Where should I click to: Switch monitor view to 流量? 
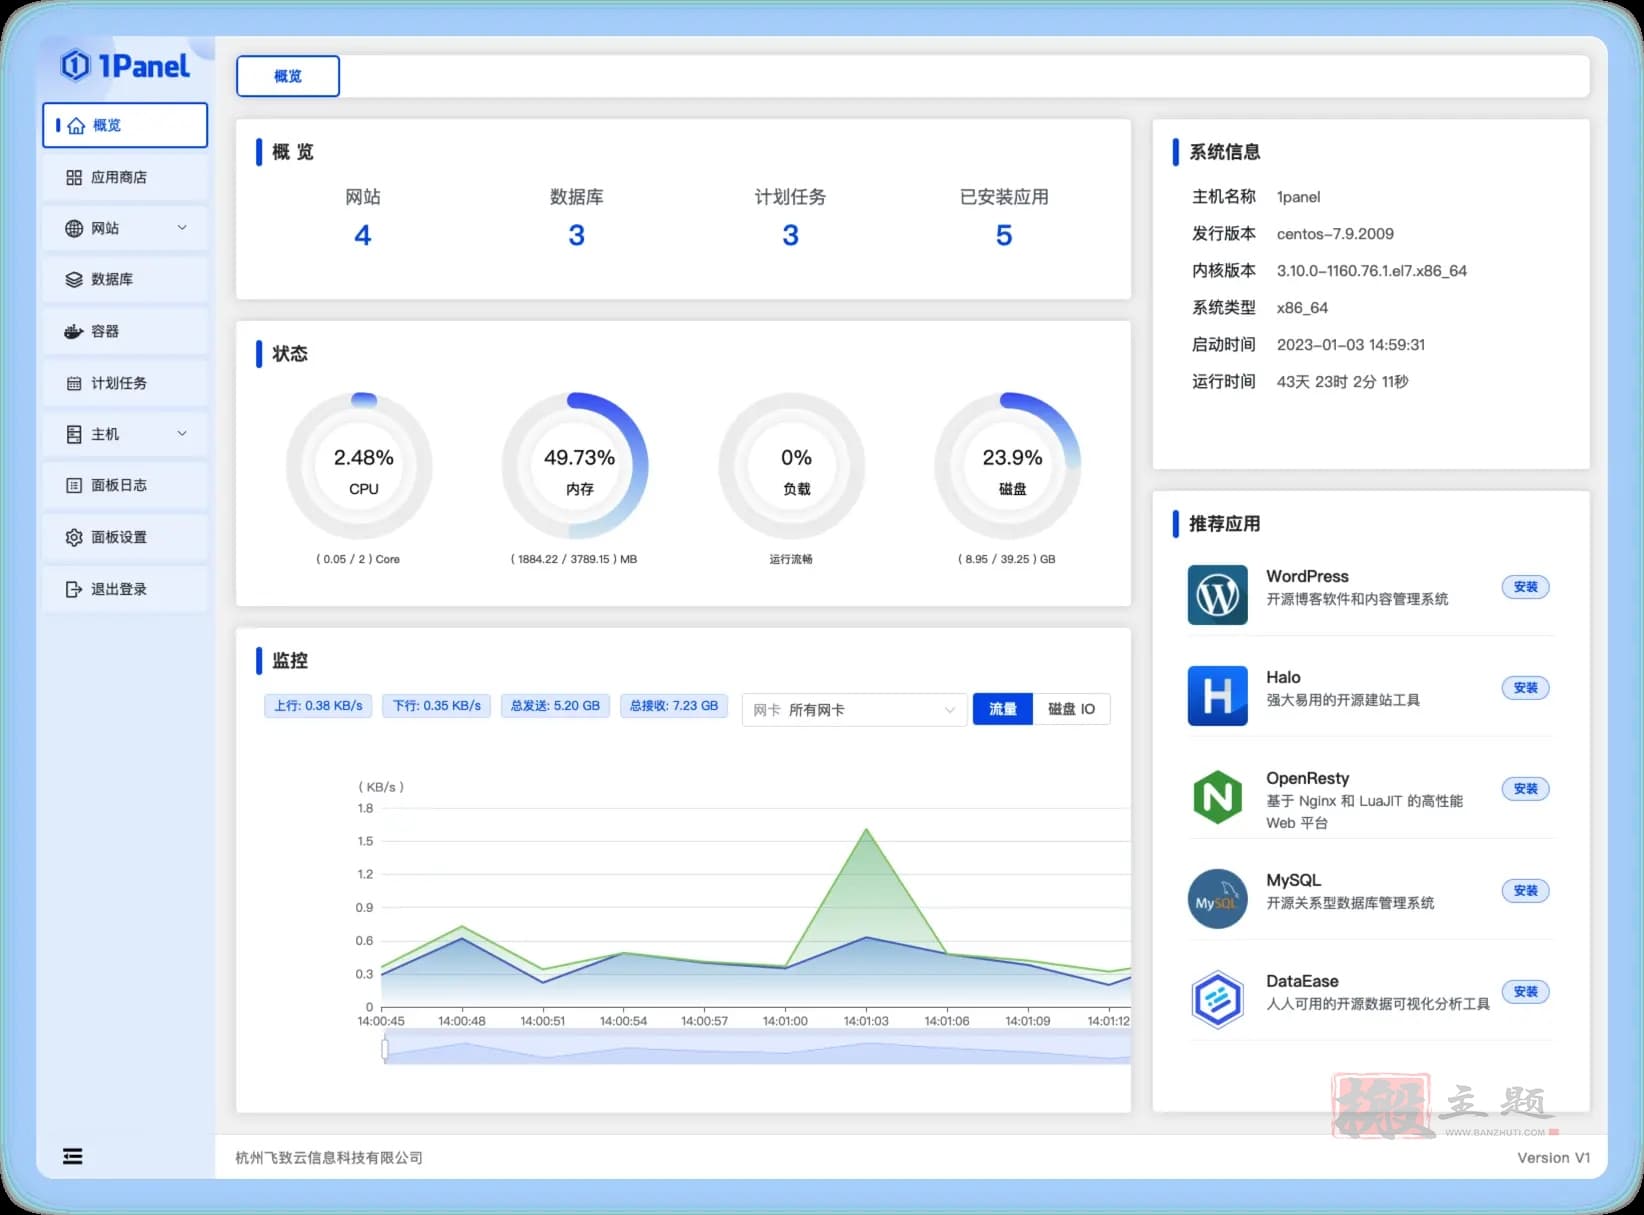click(1003, 709)
